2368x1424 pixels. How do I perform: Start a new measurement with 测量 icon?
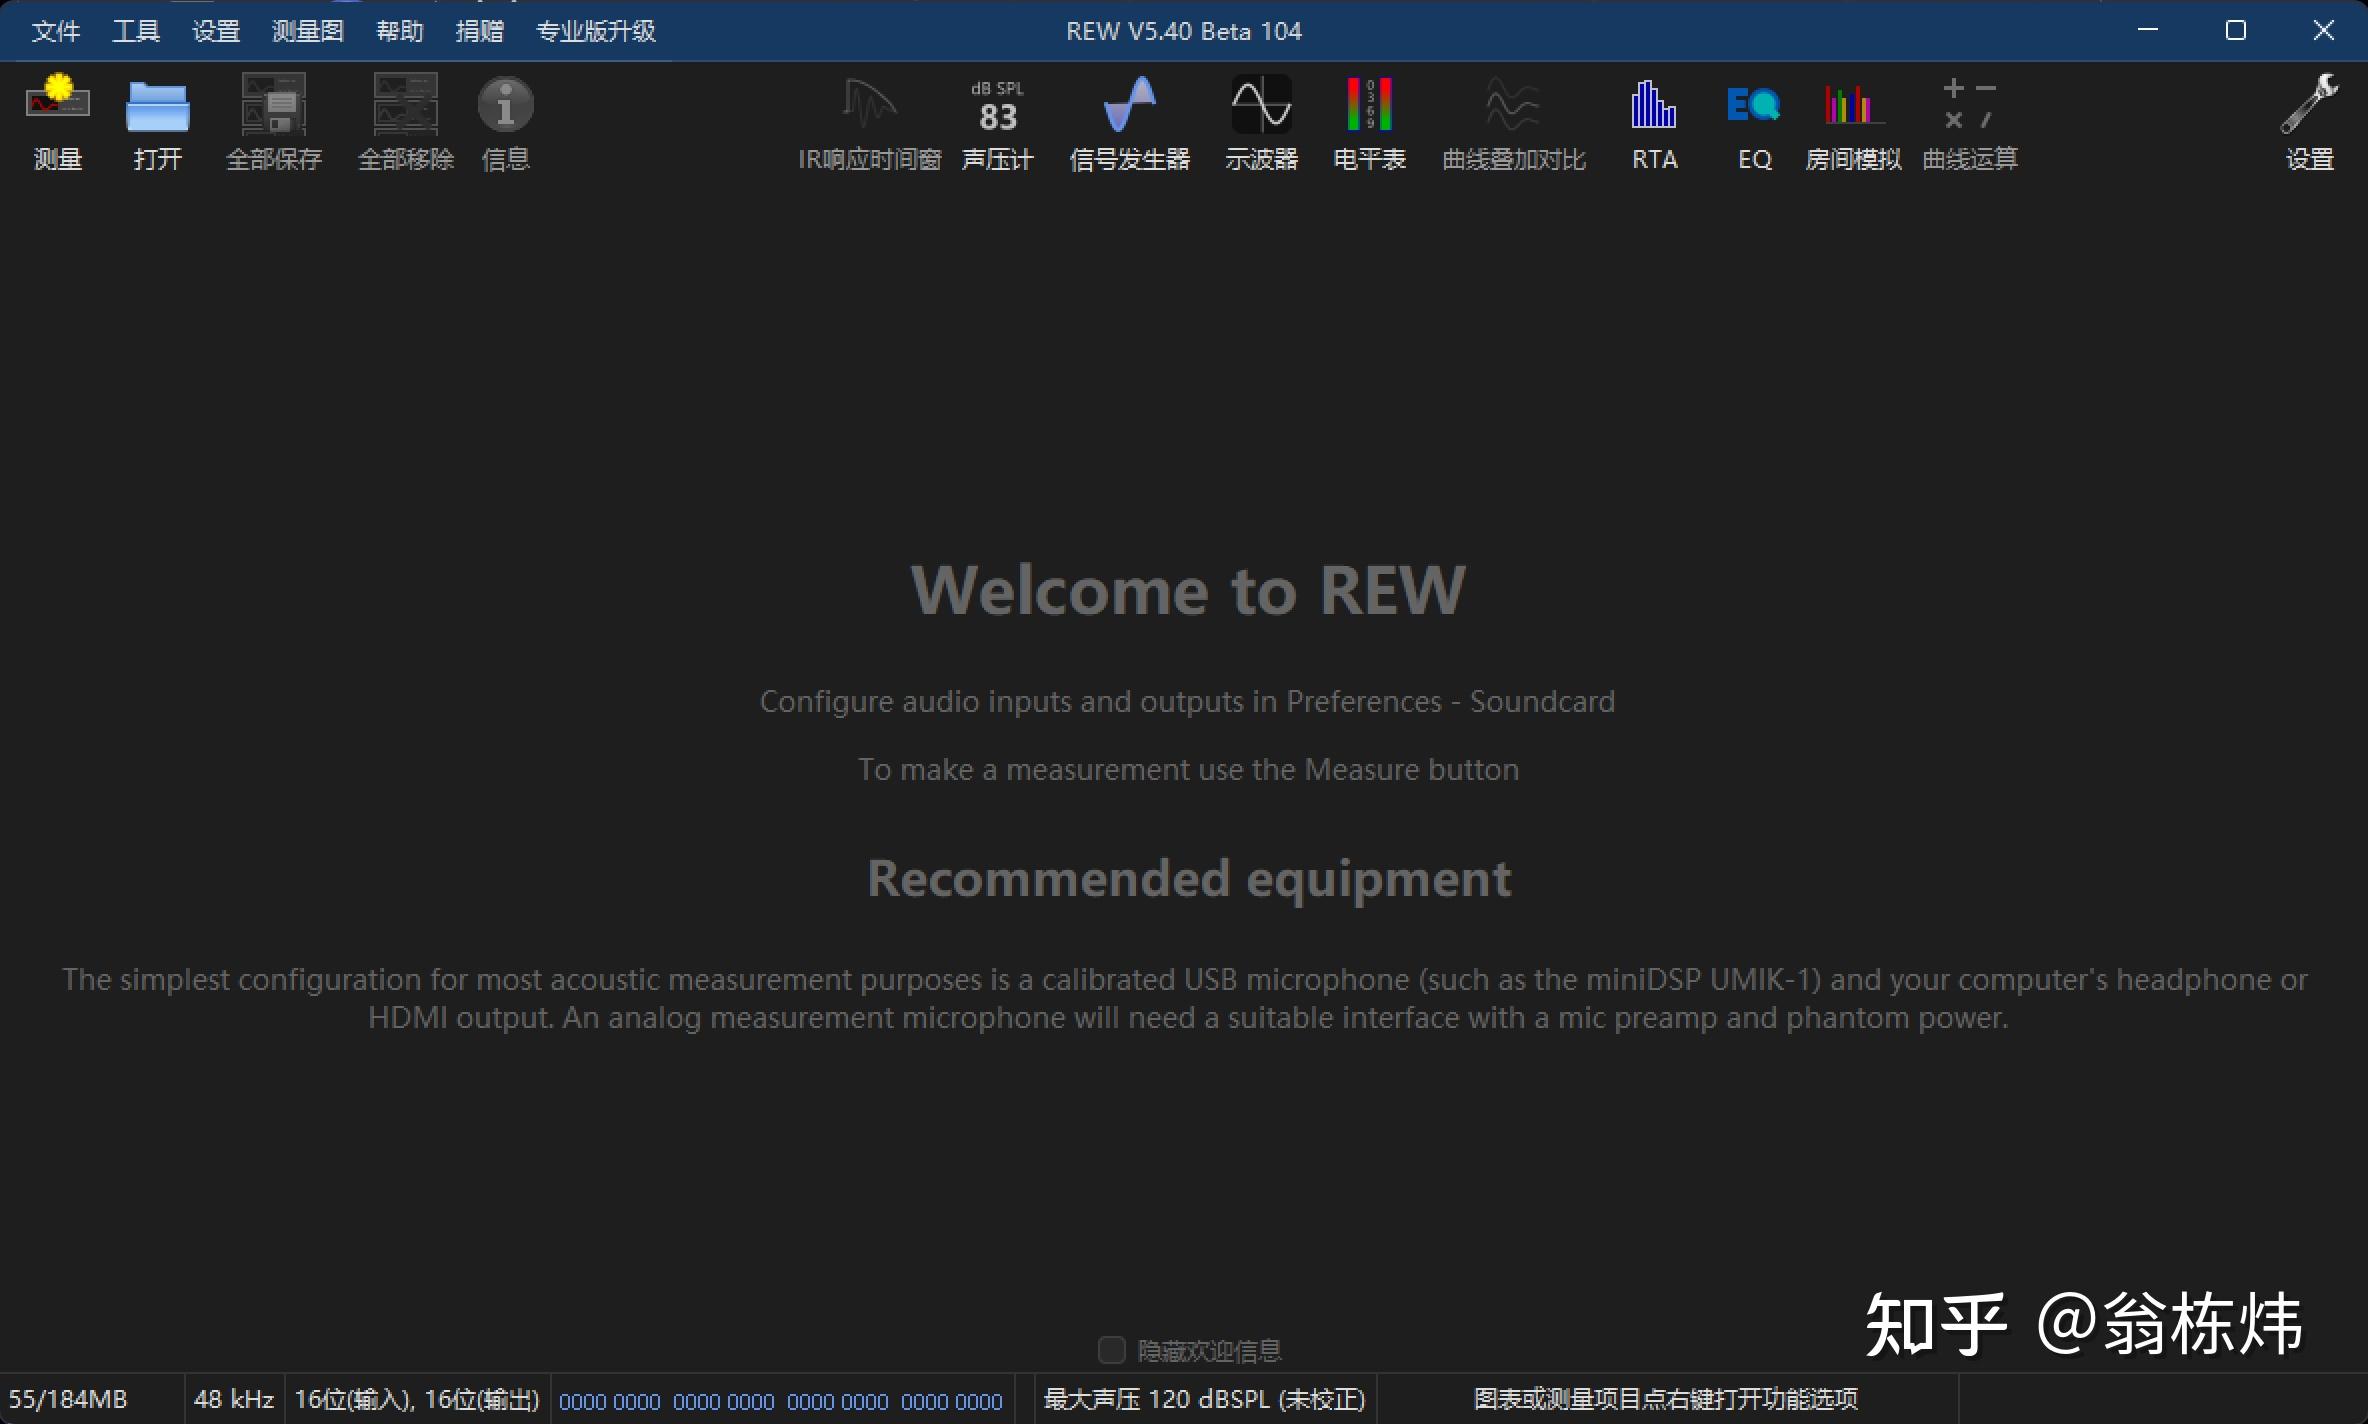(x=58, y=122)
